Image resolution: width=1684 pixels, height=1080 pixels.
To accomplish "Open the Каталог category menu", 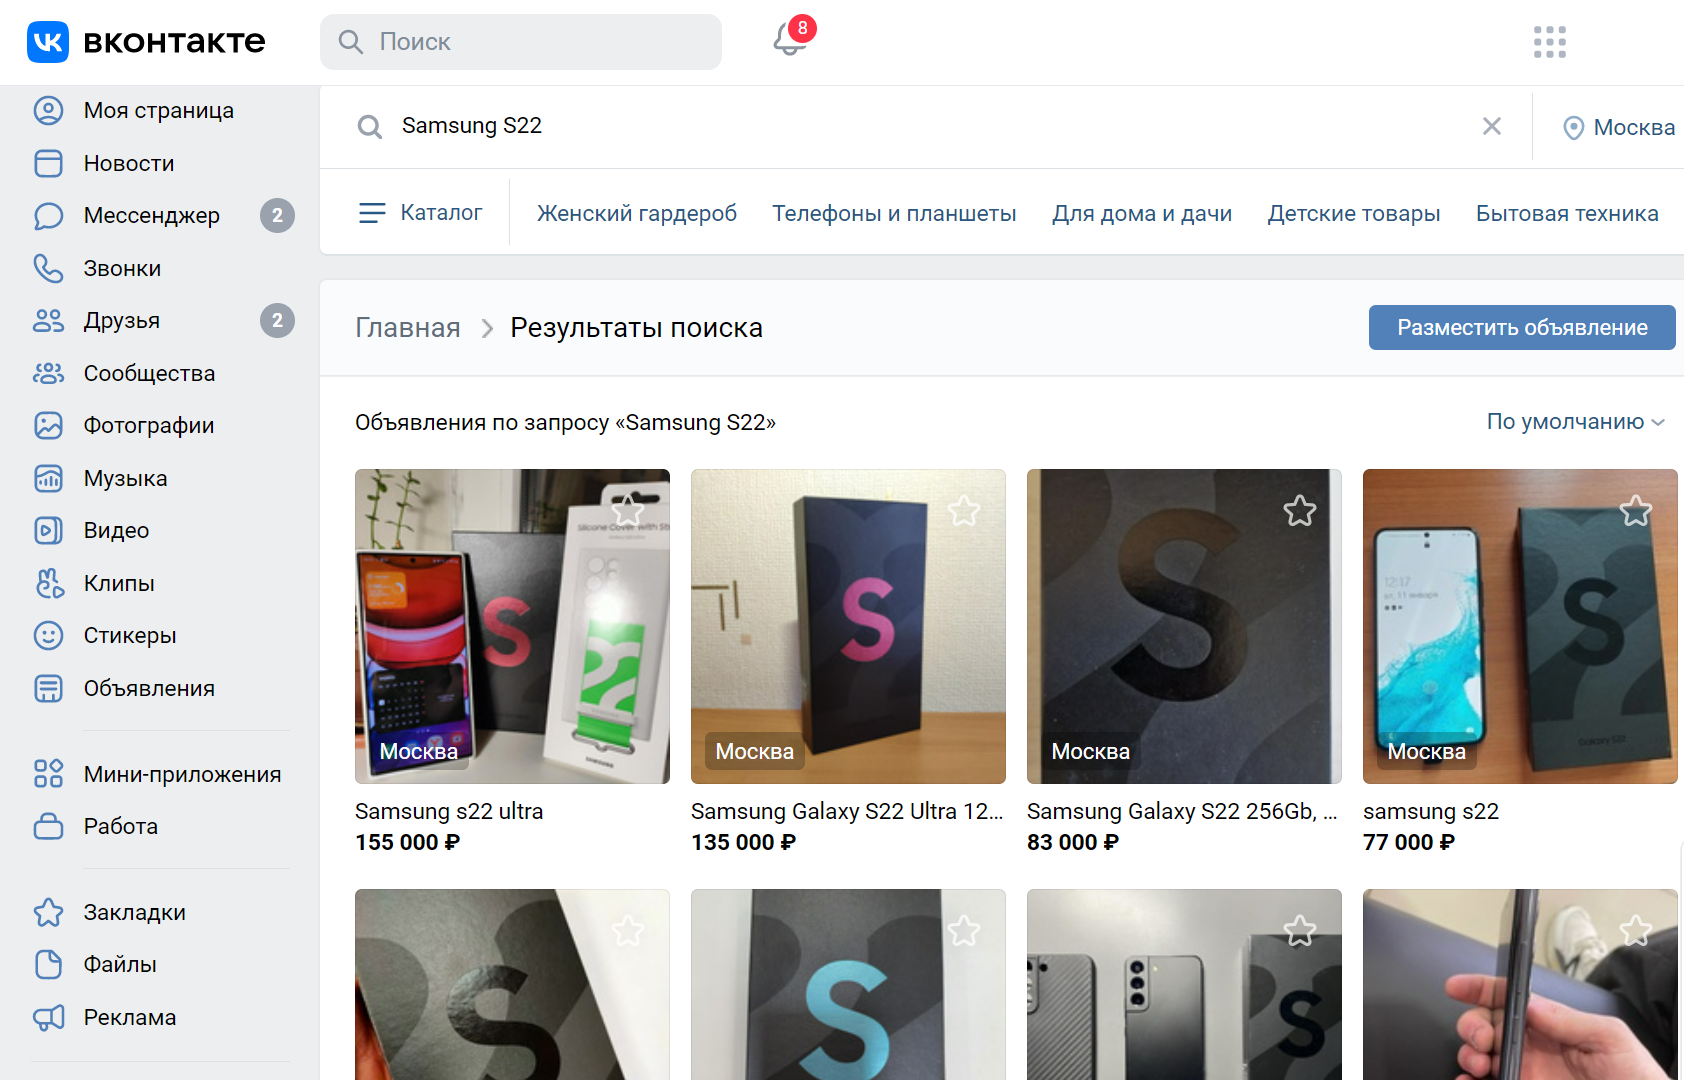I will pyautogui.click(x=421, y=213).
